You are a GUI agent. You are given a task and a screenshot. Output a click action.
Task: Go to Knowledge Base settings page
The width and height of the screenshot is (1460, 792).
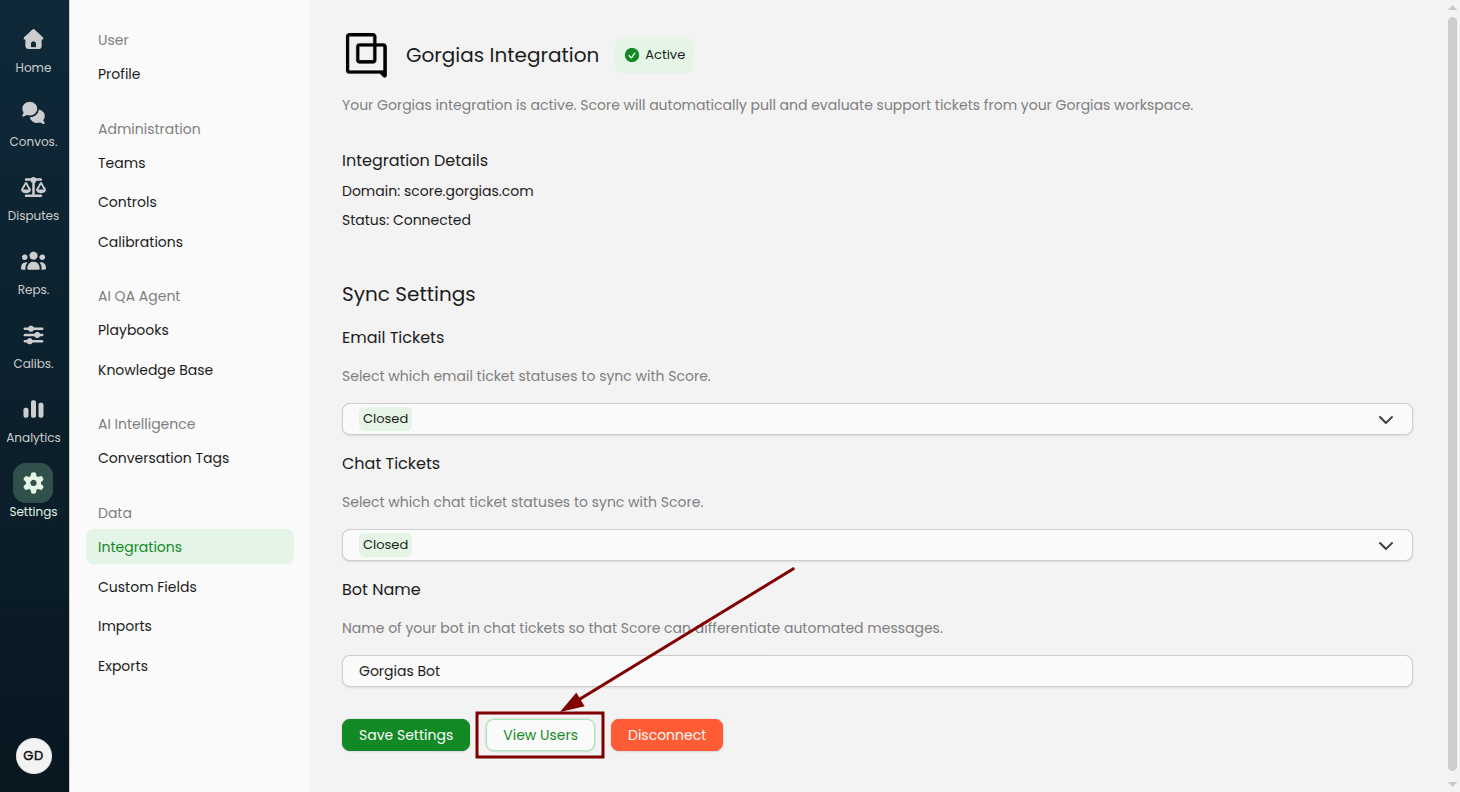click(x=155, y=370)
